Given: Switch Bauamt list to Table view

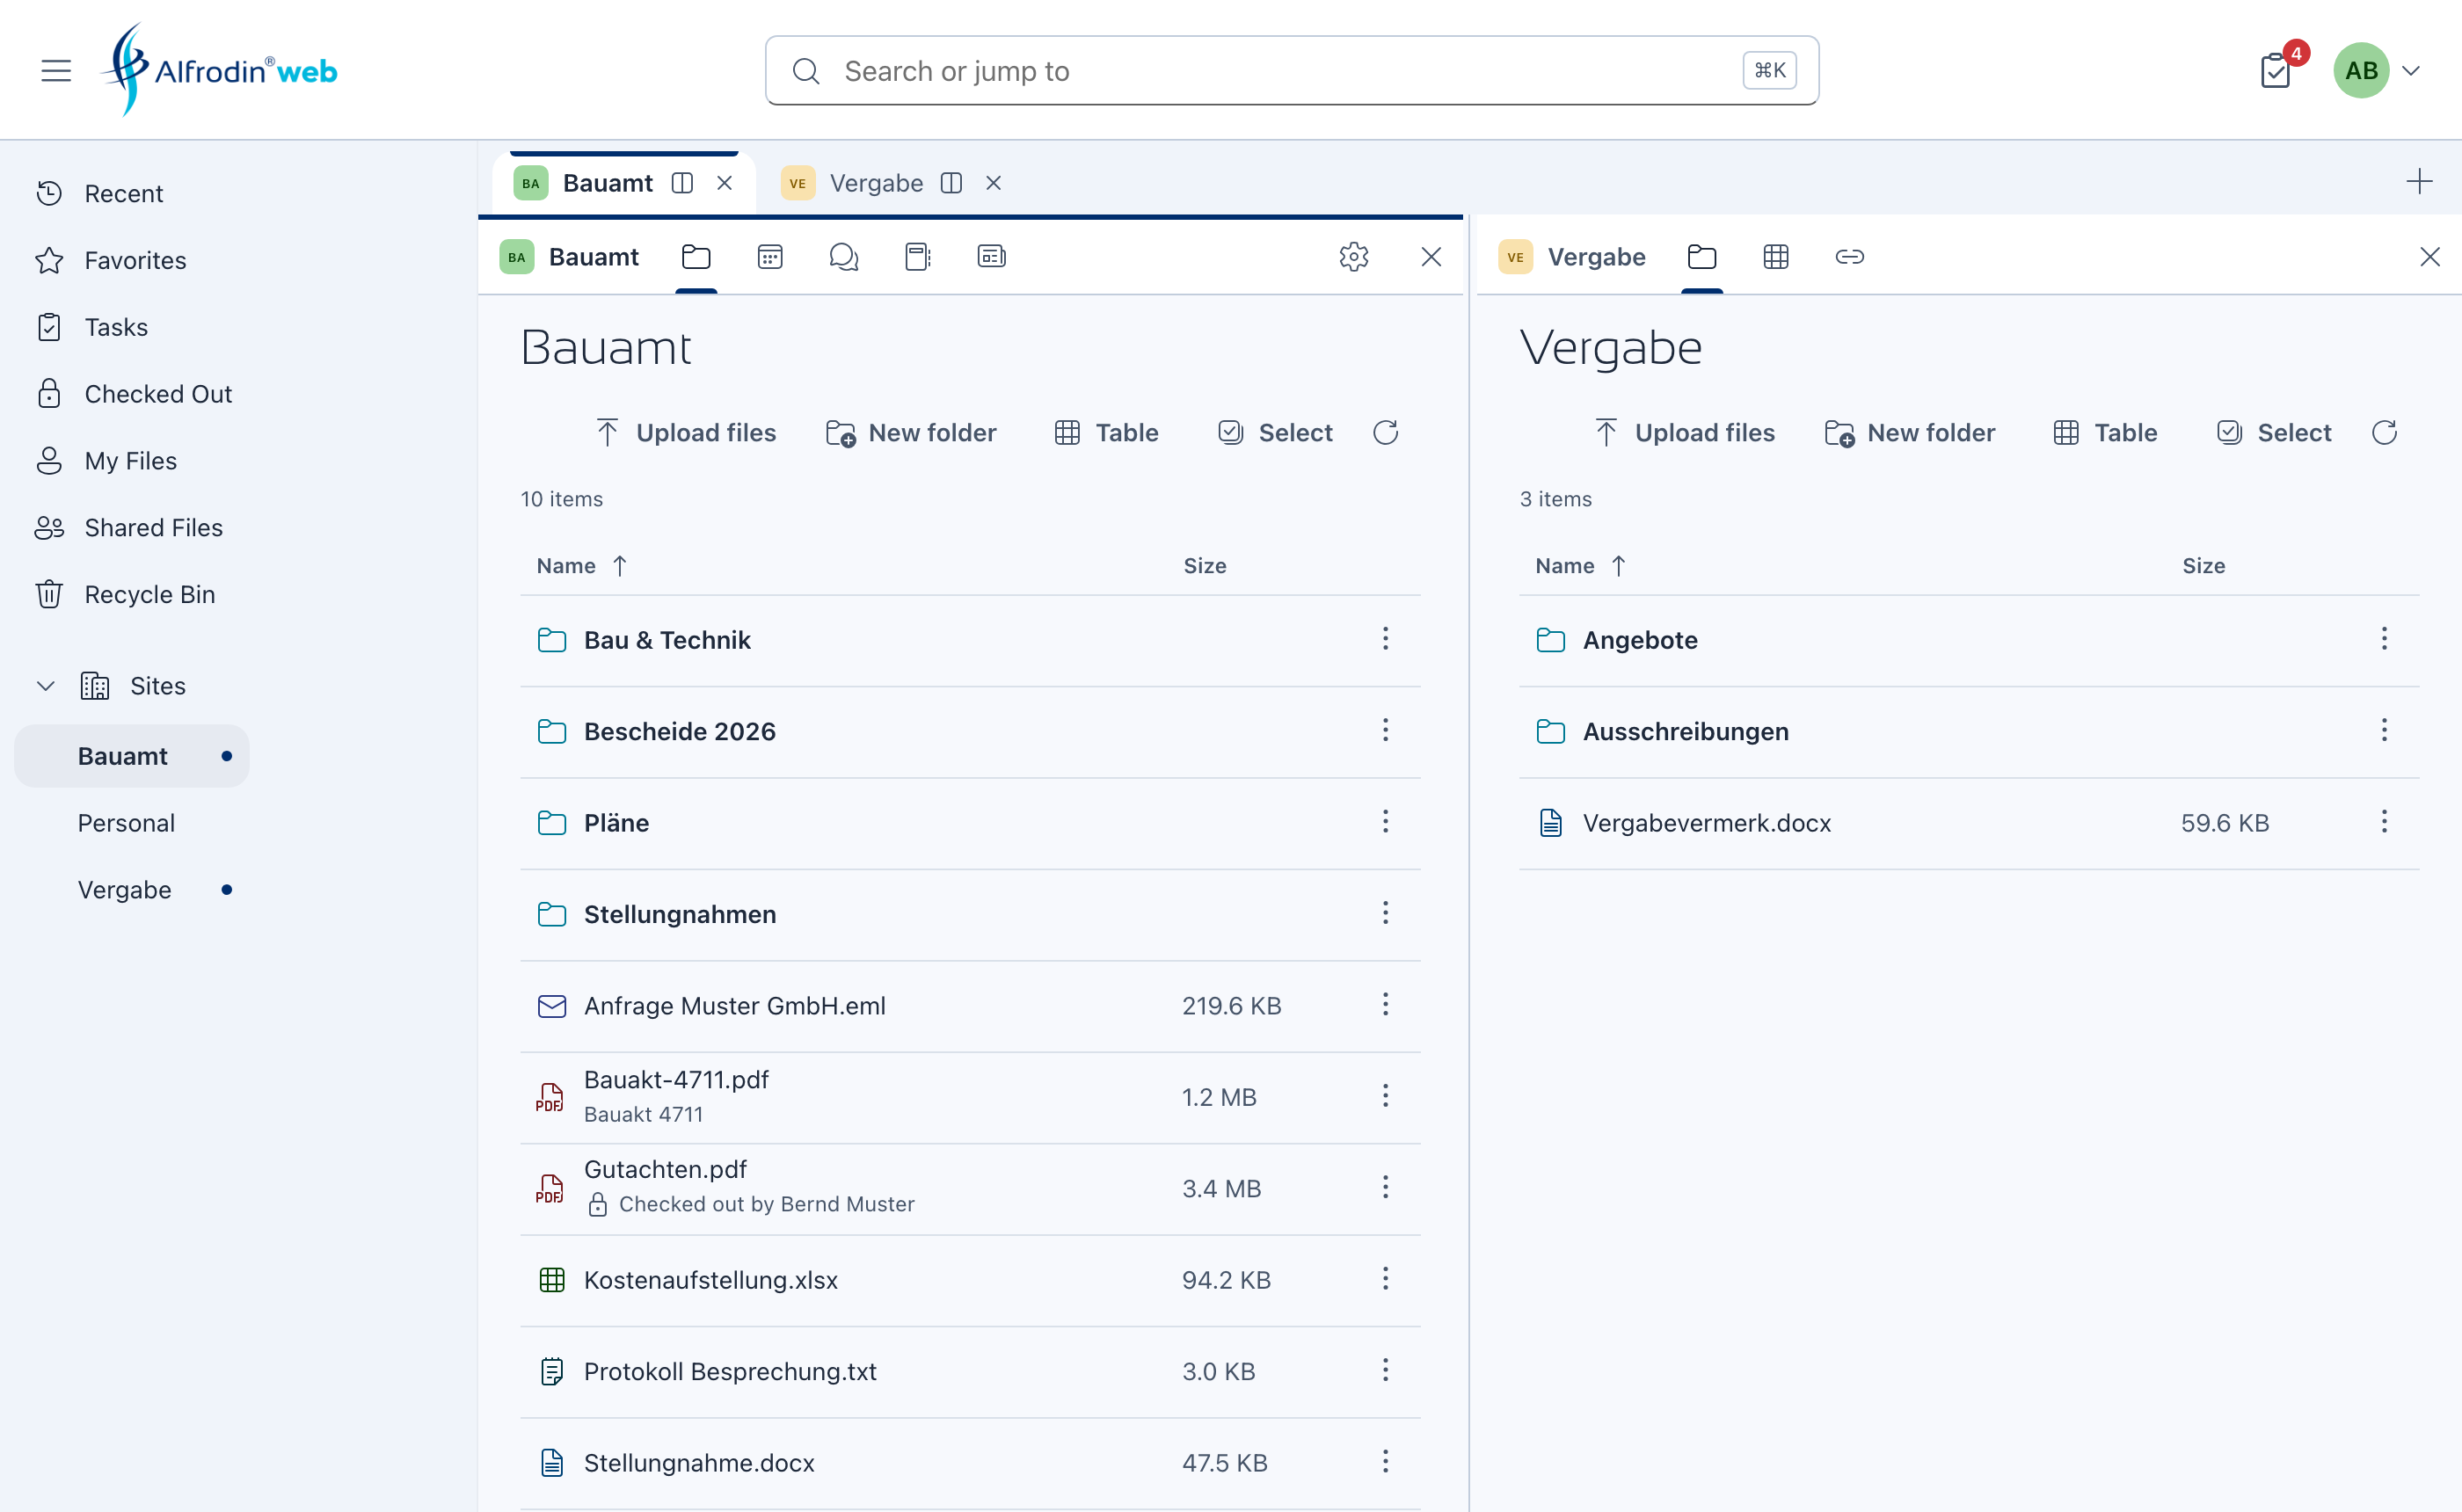Looking at the screenshot, I should (1106, 432).
